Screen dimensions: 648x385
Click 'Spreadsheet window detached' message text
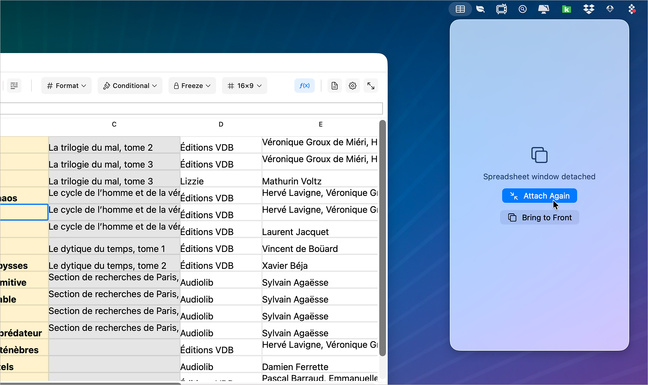point(539,176)
